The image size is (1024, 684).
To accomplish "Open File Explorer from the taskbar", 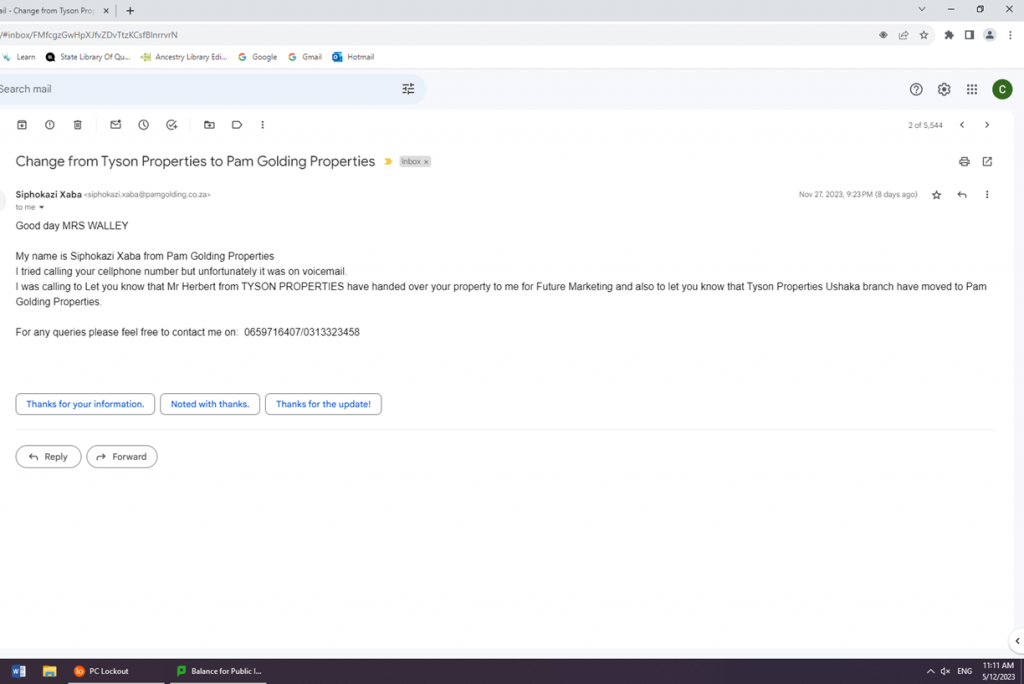I will tap(50, 671).
